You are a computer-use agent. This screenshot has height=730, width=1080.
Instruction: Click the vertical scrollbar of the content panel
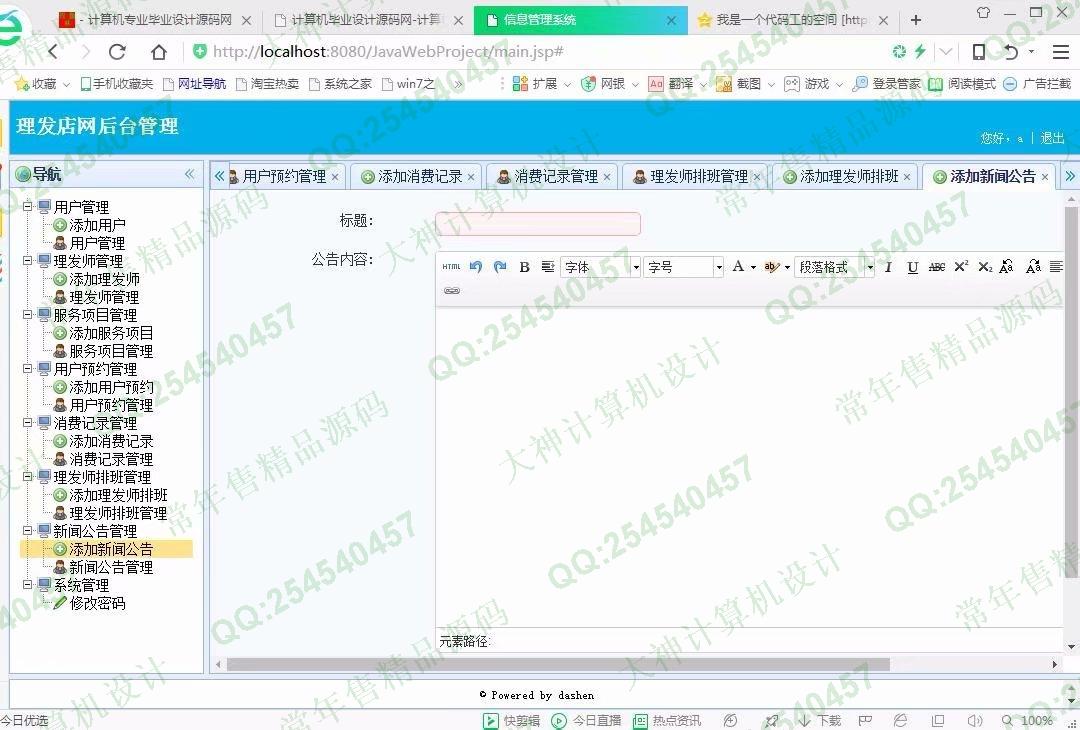[1071, 393]
